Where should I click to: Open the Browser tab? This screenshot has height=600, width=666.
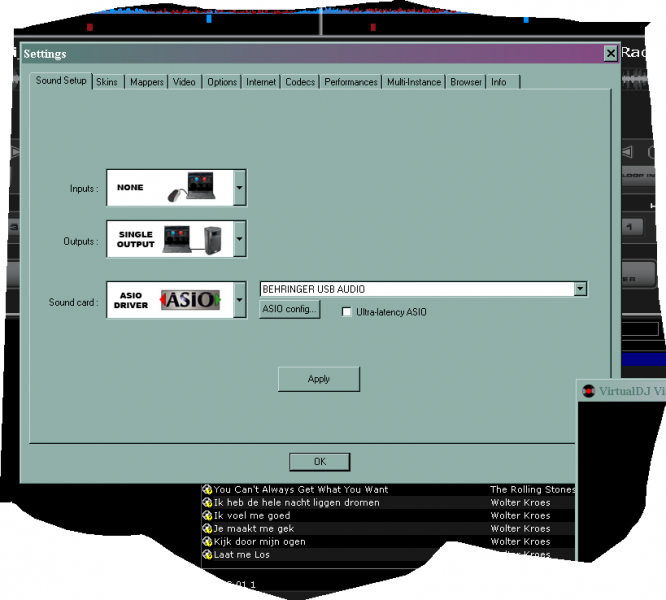pos(466,82)
